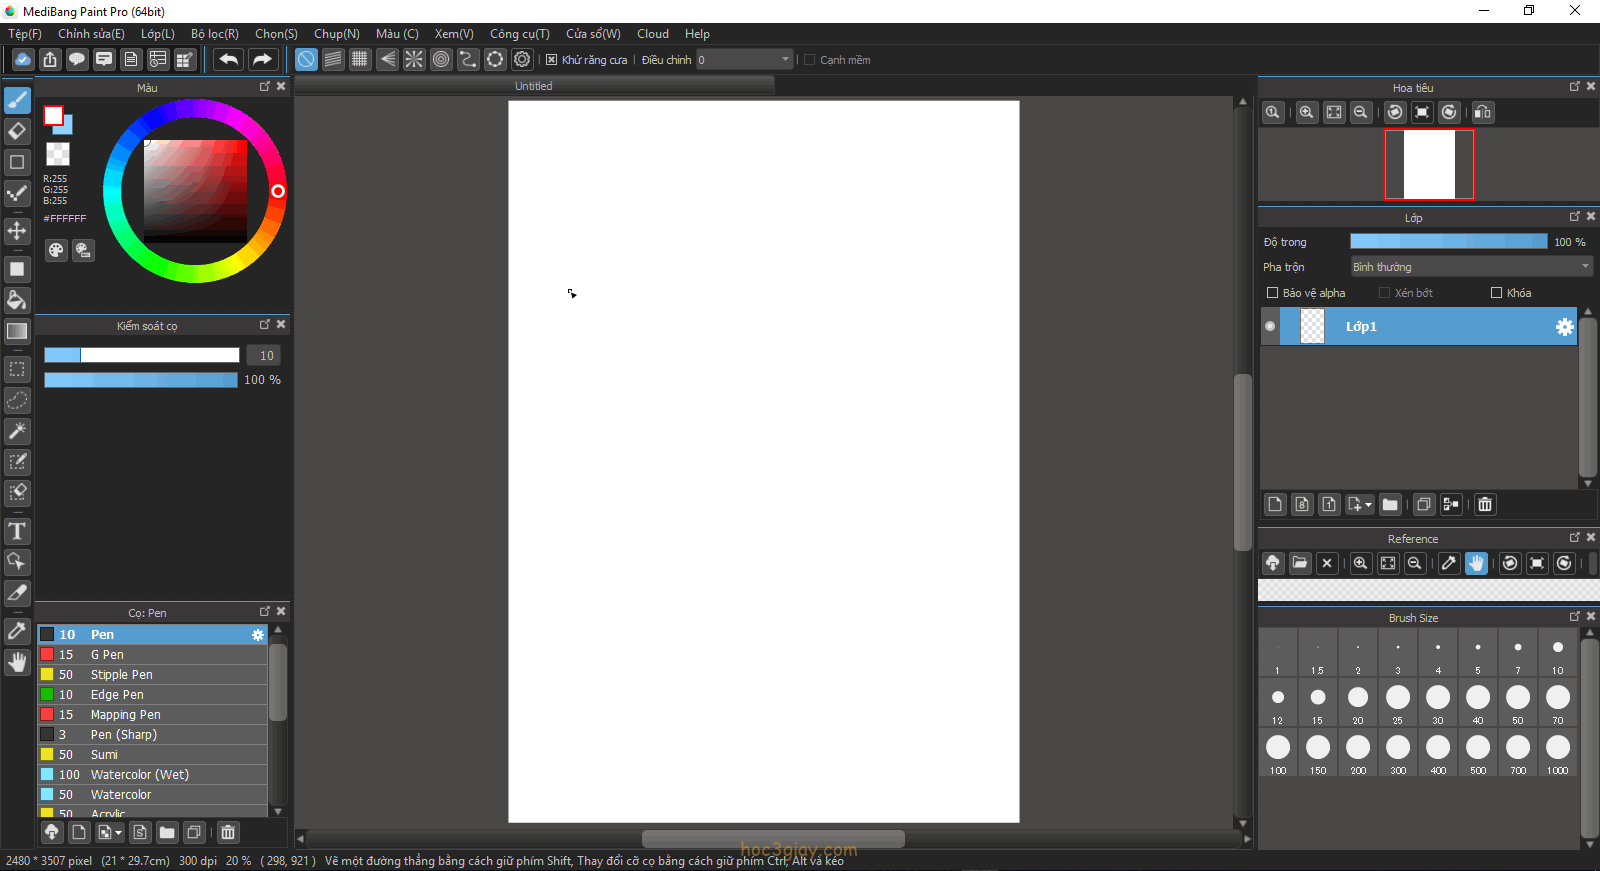The height and width of the screenshot is (871, 1600).
Task: Choose brush size 50 preset
Action: pyautogui.click(x=1517, y=702)
